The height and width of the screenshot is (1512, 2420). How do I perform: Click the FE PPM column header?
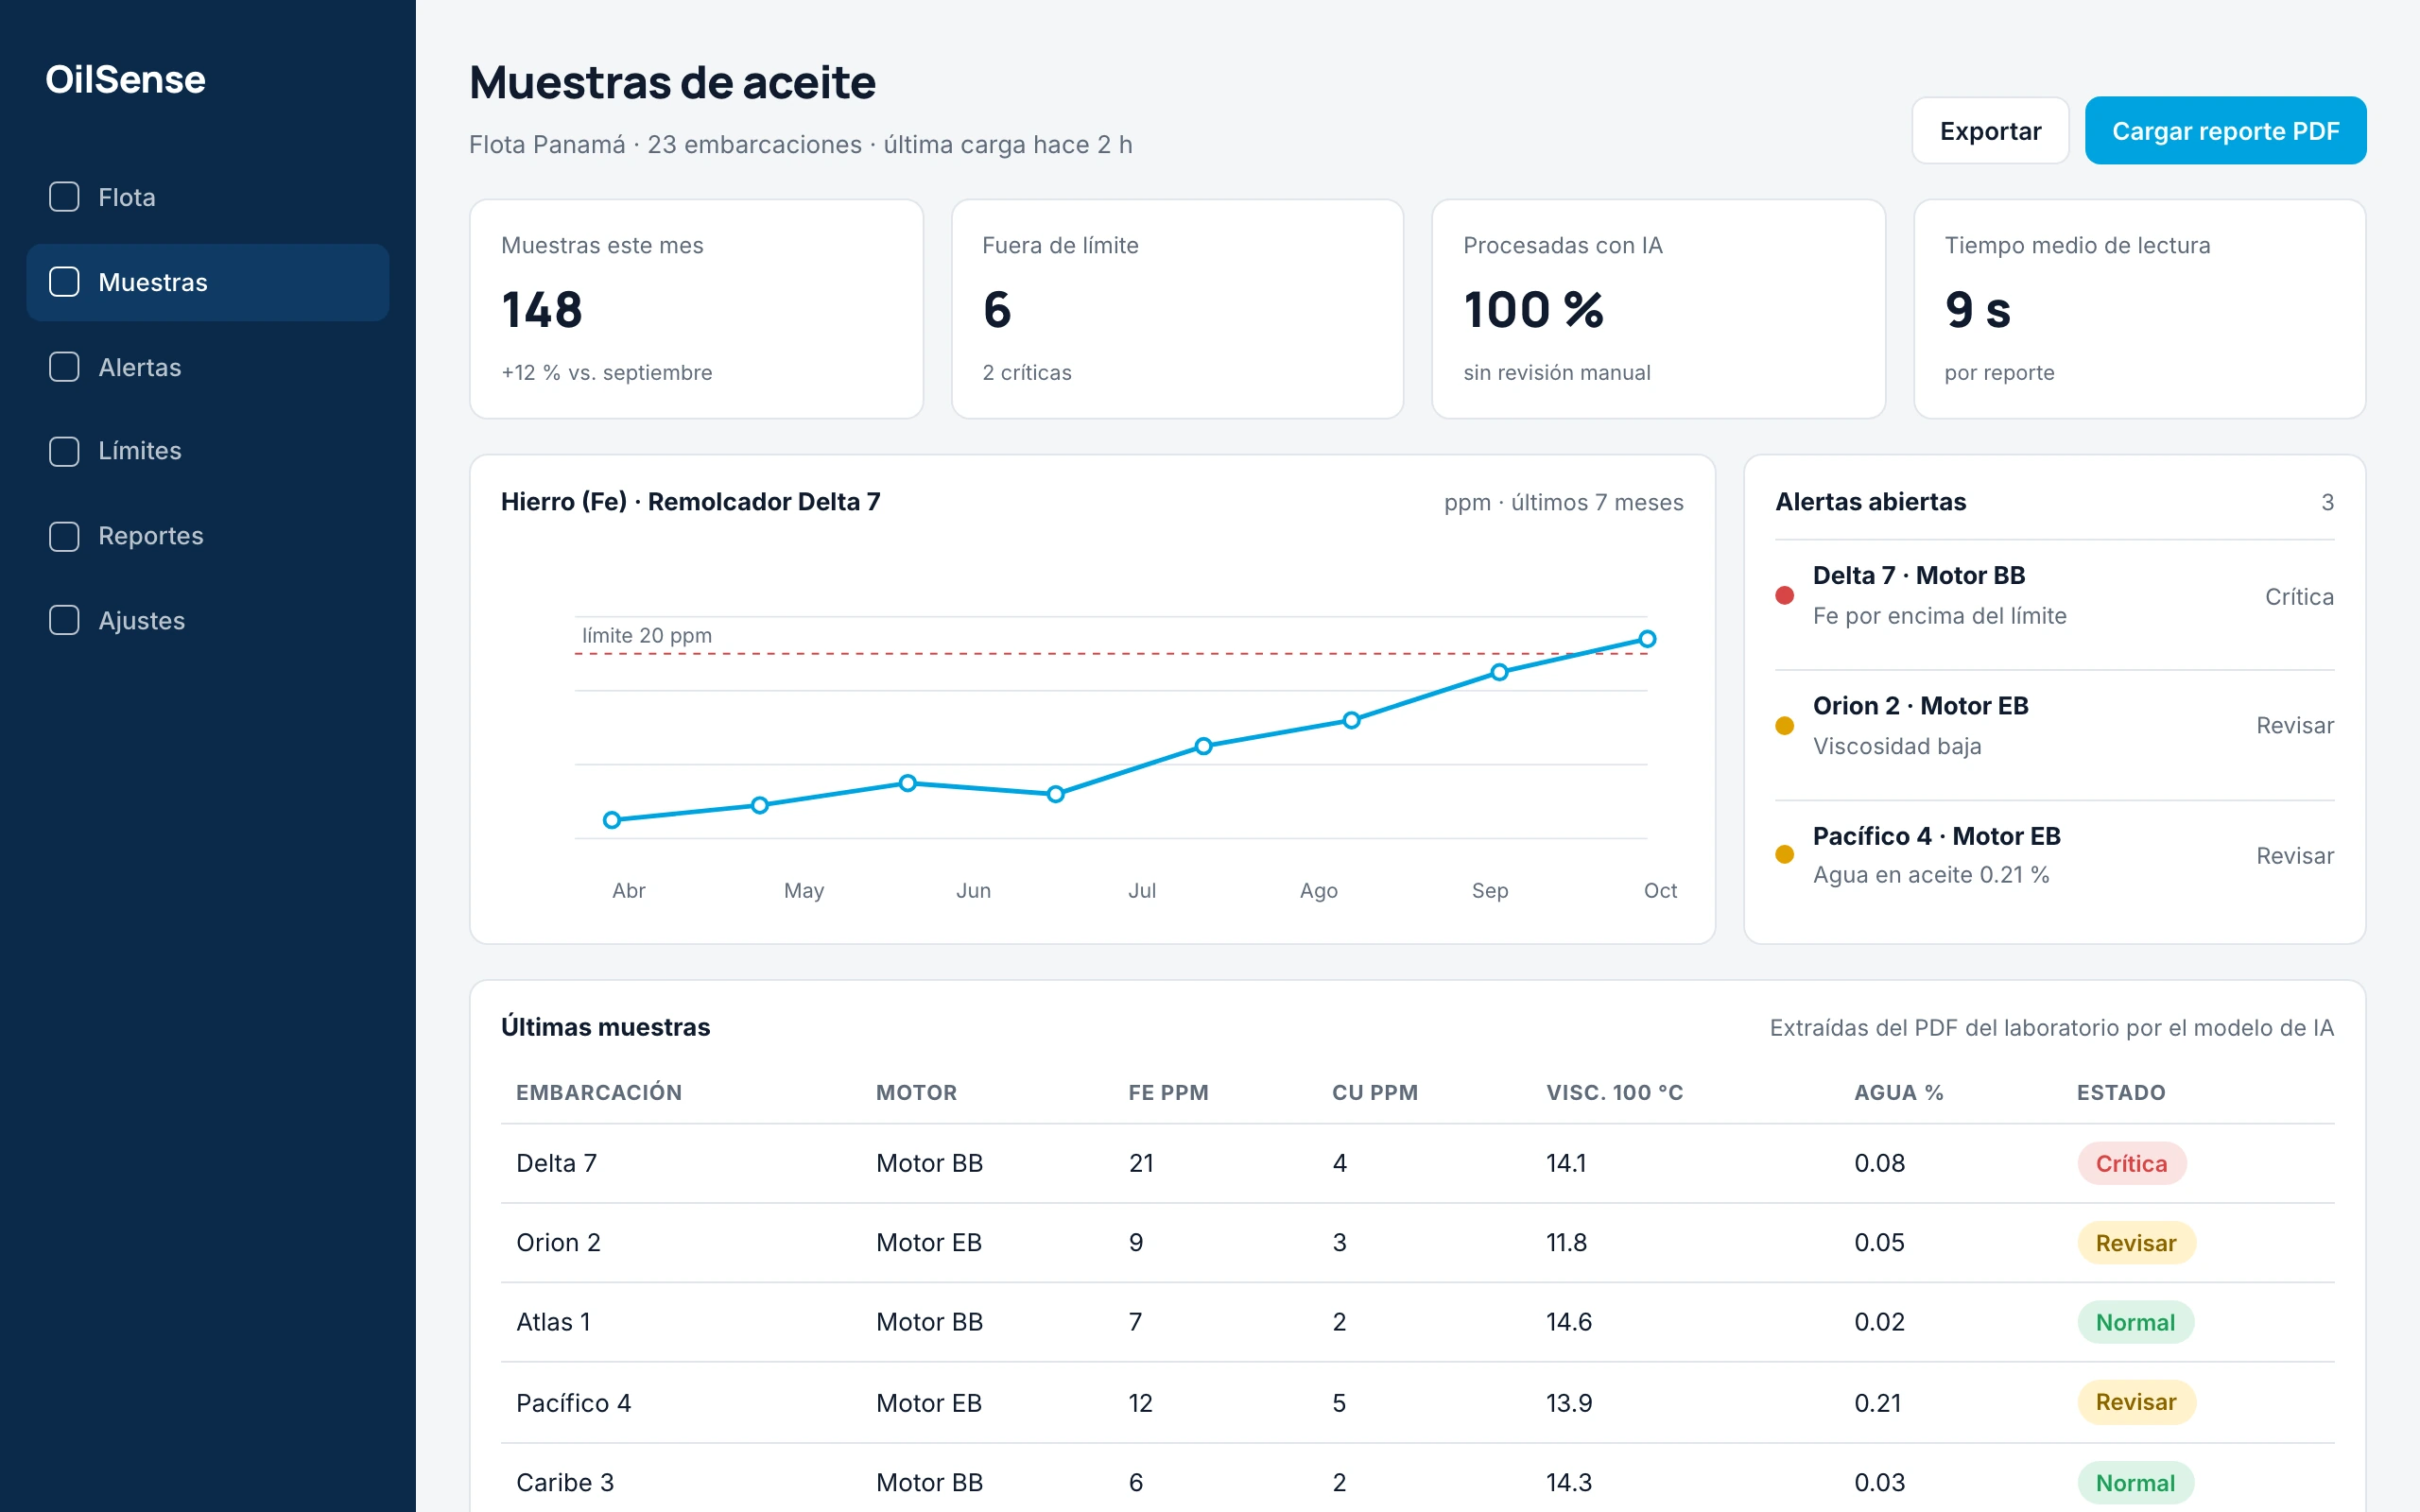1168,1092
